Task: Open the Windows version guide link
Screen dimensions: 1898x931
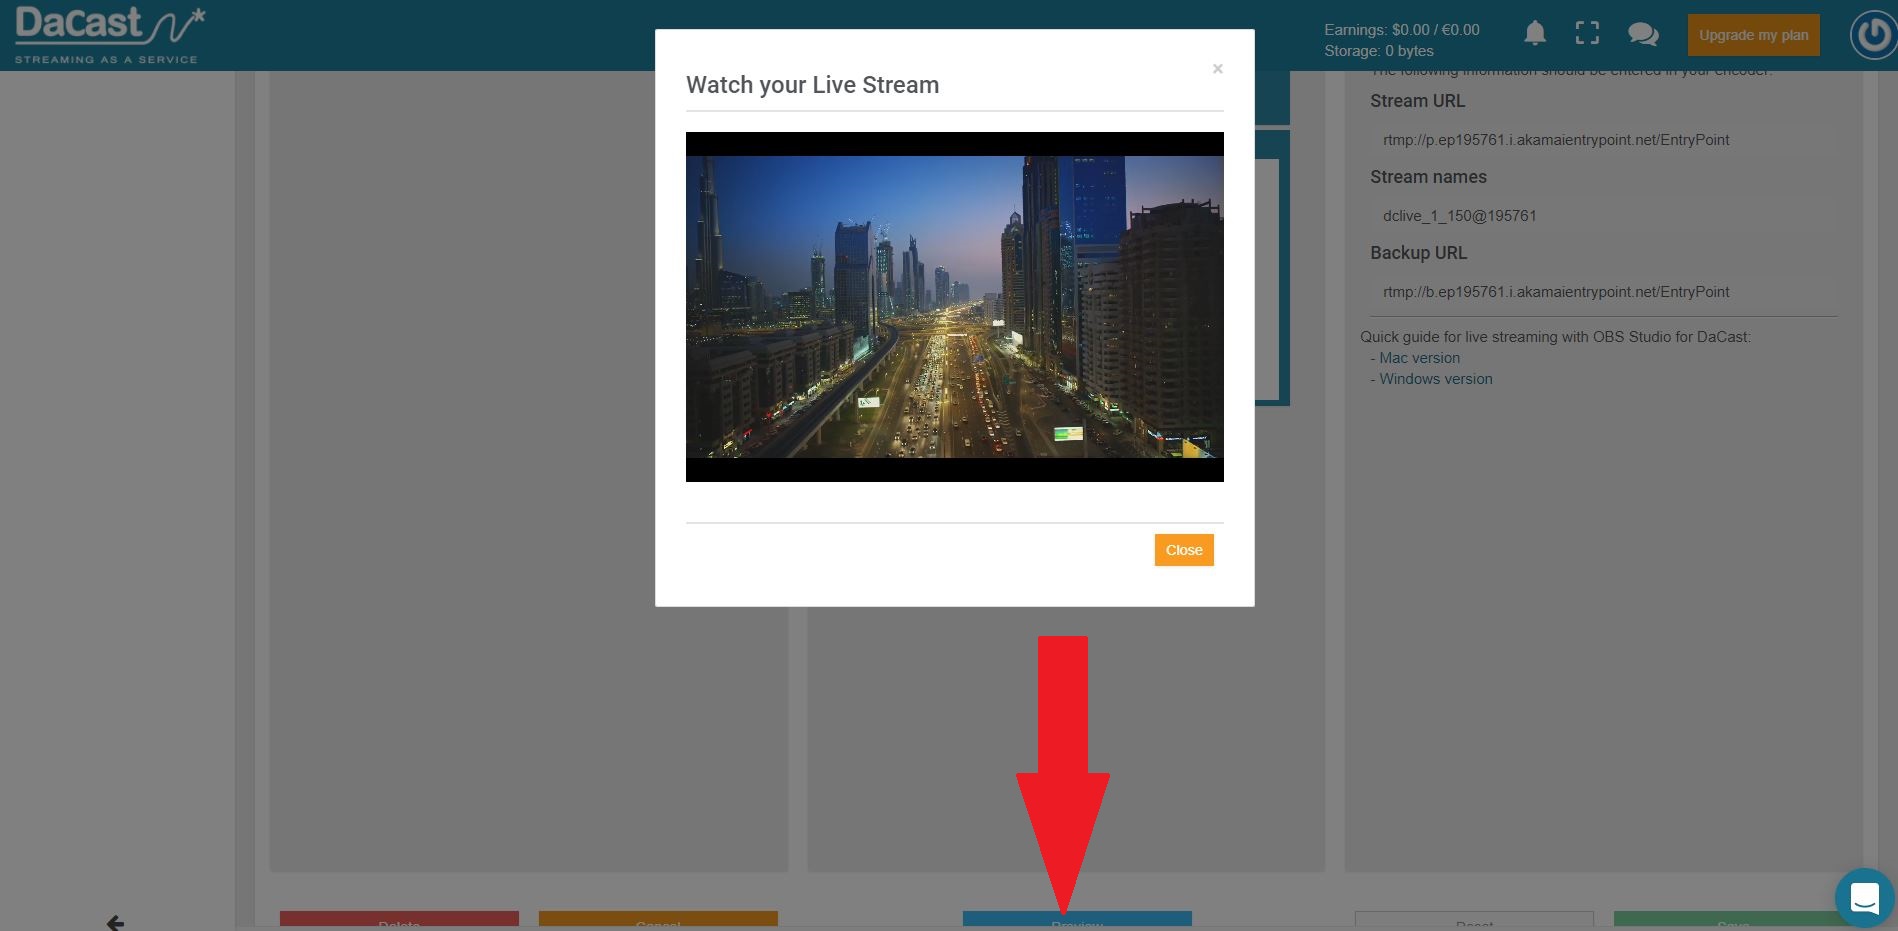Action: pos(1435,379)
